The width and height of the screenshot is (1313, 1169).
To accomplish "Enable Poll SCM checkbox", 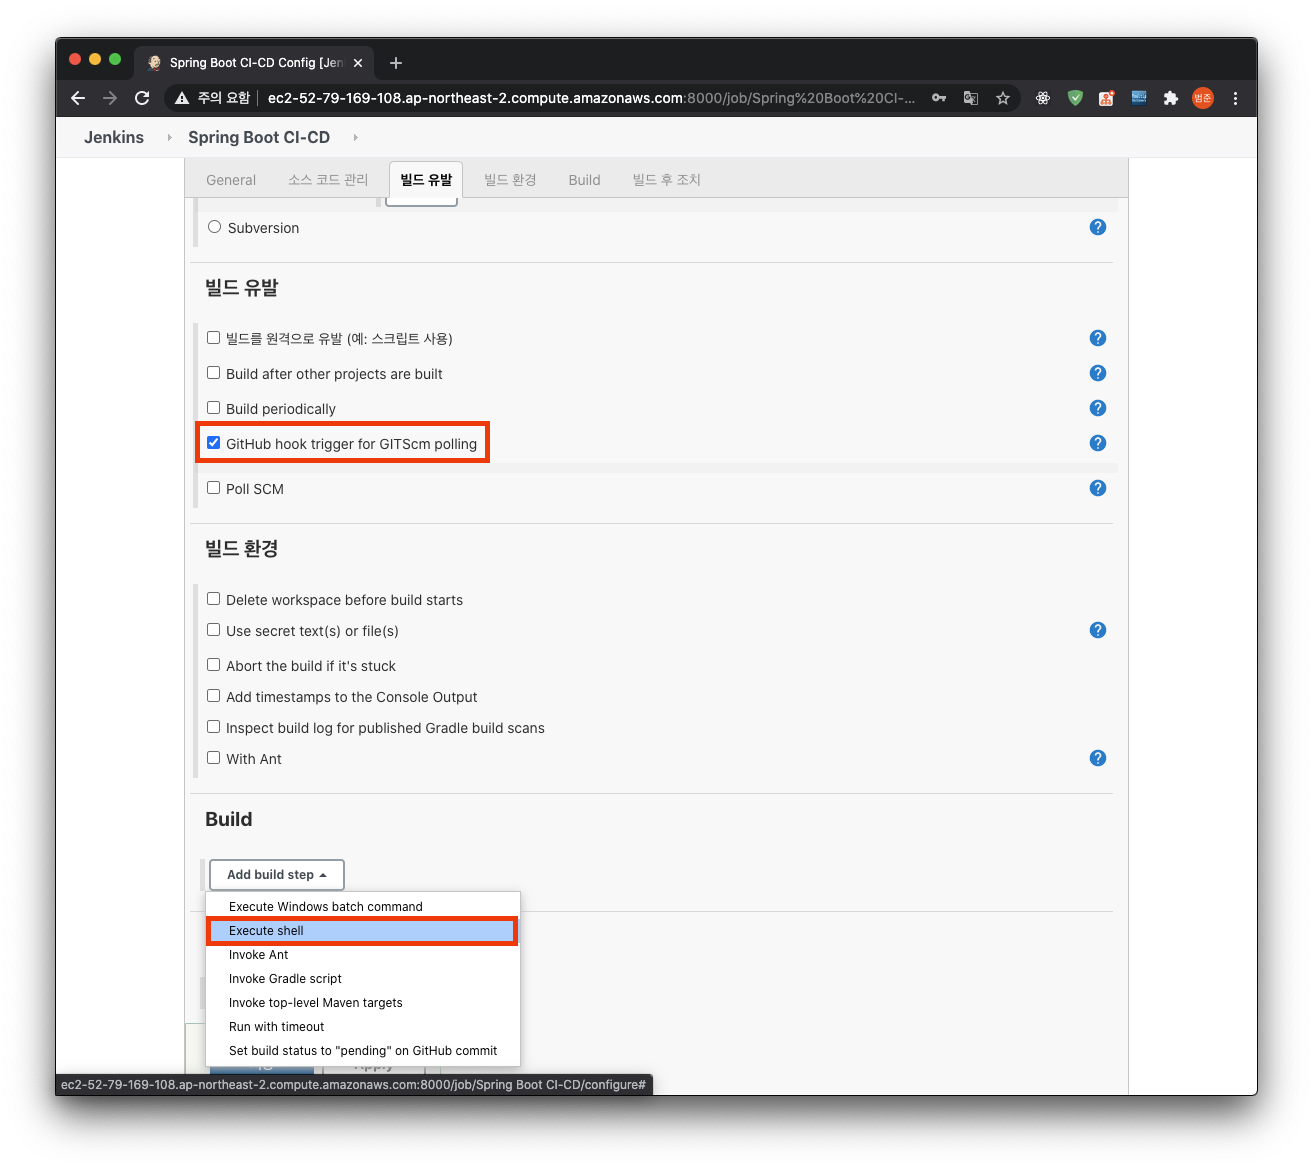I will click(x=213, y=488).
